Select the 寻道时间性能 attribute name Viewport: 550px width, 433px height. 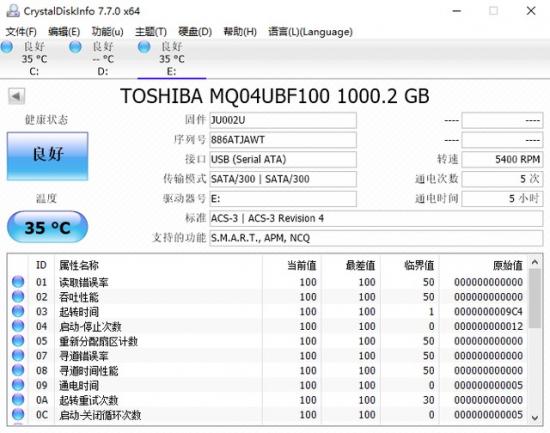88,371
